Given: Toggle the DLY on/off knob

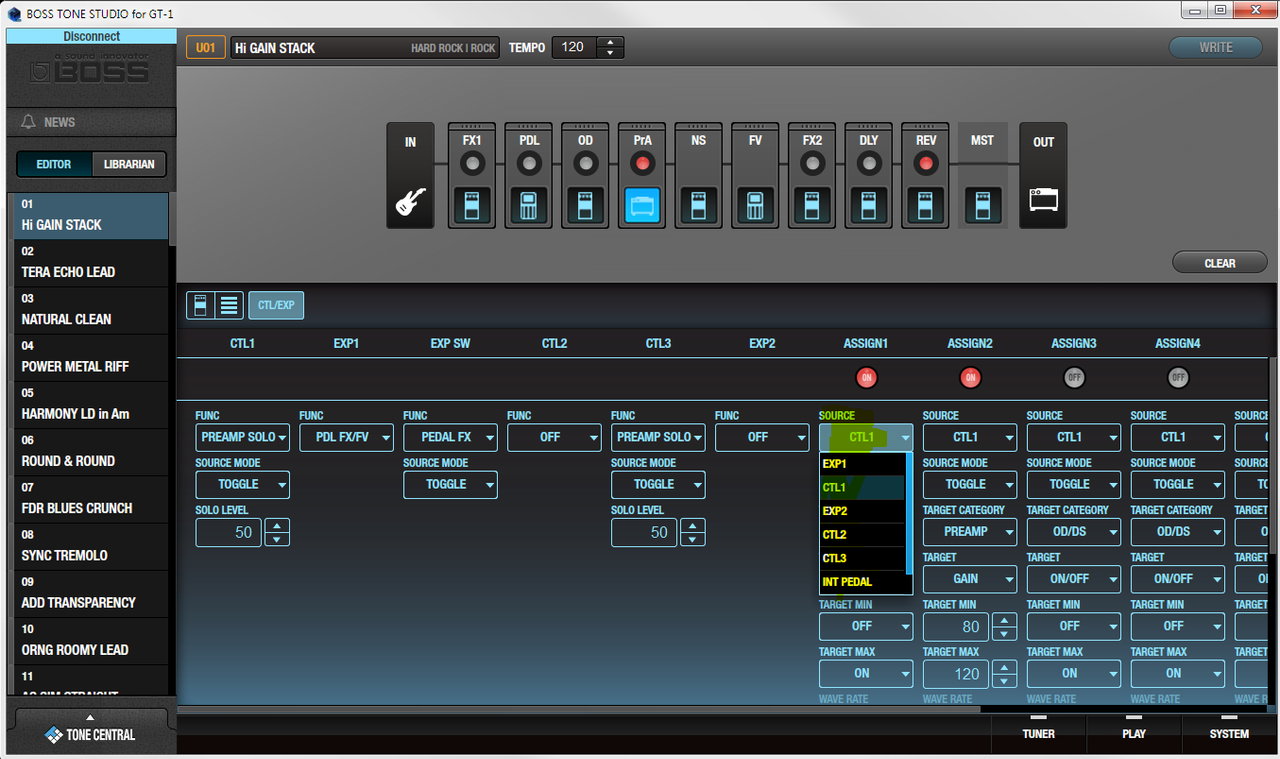Looking at the screenshot, I should [870, 164].
